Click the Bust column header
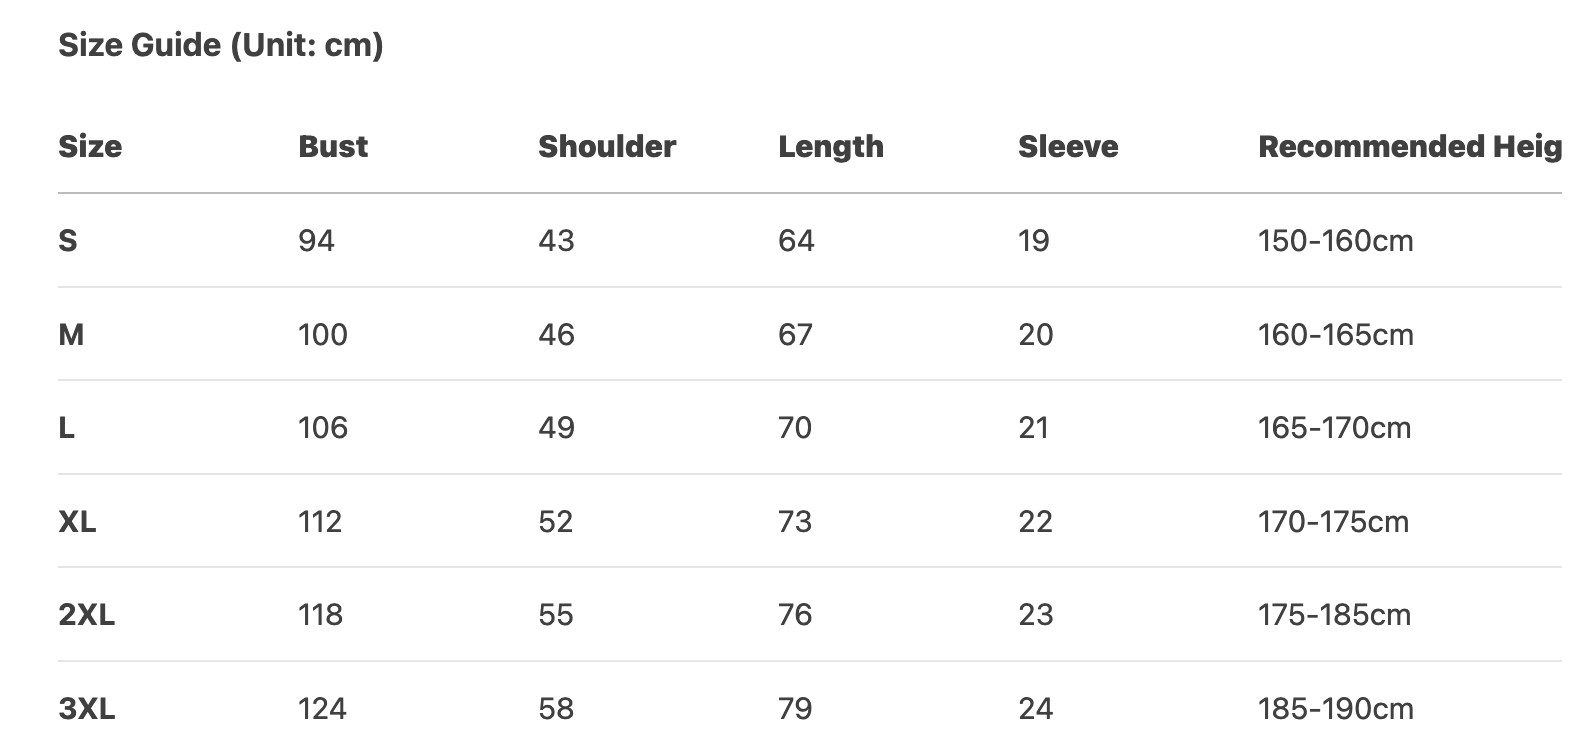Viewport: 1586px width, 754px height. (x=333, y=147)
